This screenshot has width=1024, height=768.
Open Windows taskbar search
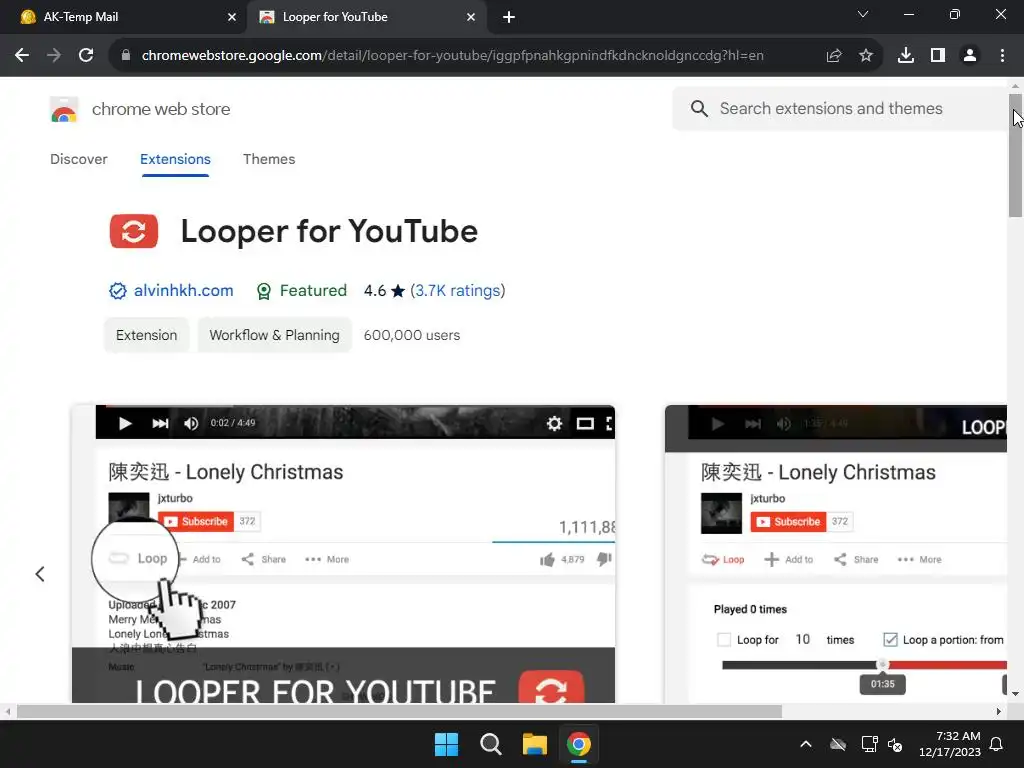tap(490, 744)
